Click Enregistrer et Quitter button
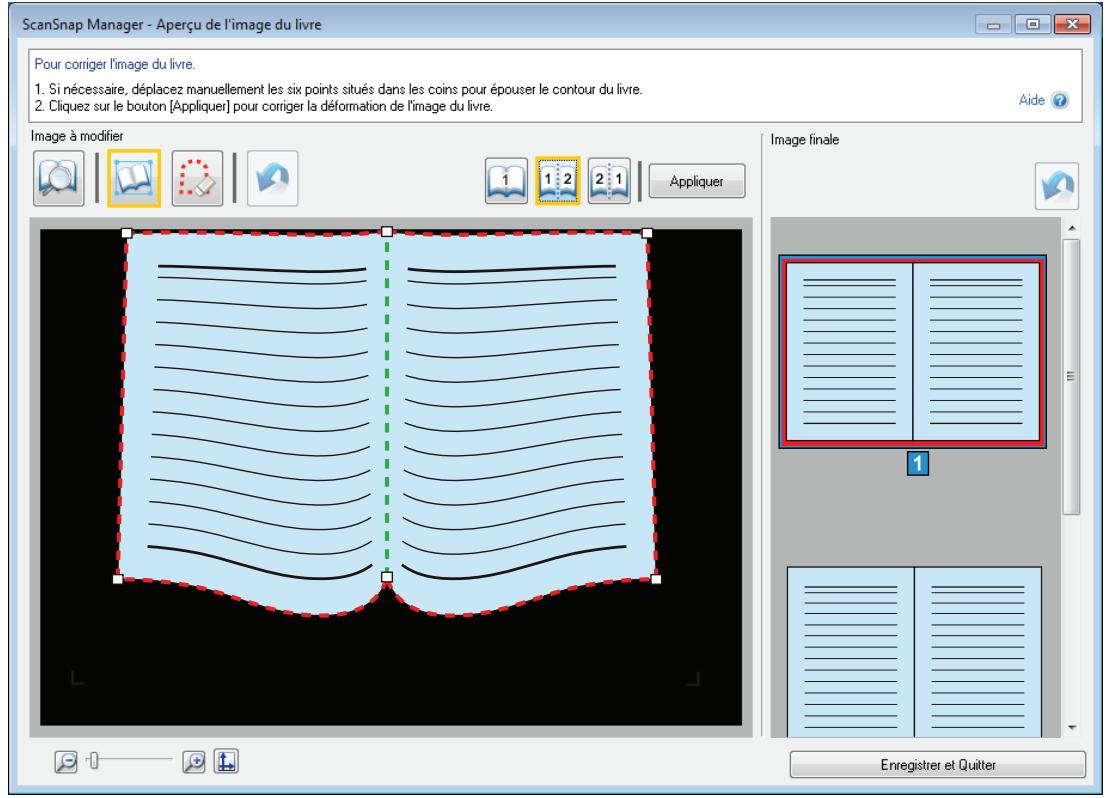 click(938, 765)
